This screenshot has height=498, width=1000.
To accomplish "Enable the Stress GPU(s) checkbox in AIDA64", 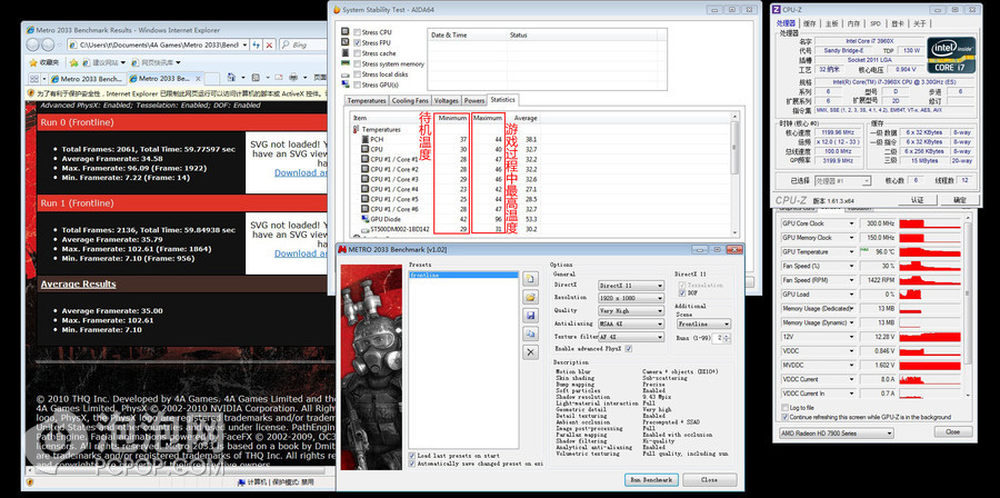I will coord(357,85).
